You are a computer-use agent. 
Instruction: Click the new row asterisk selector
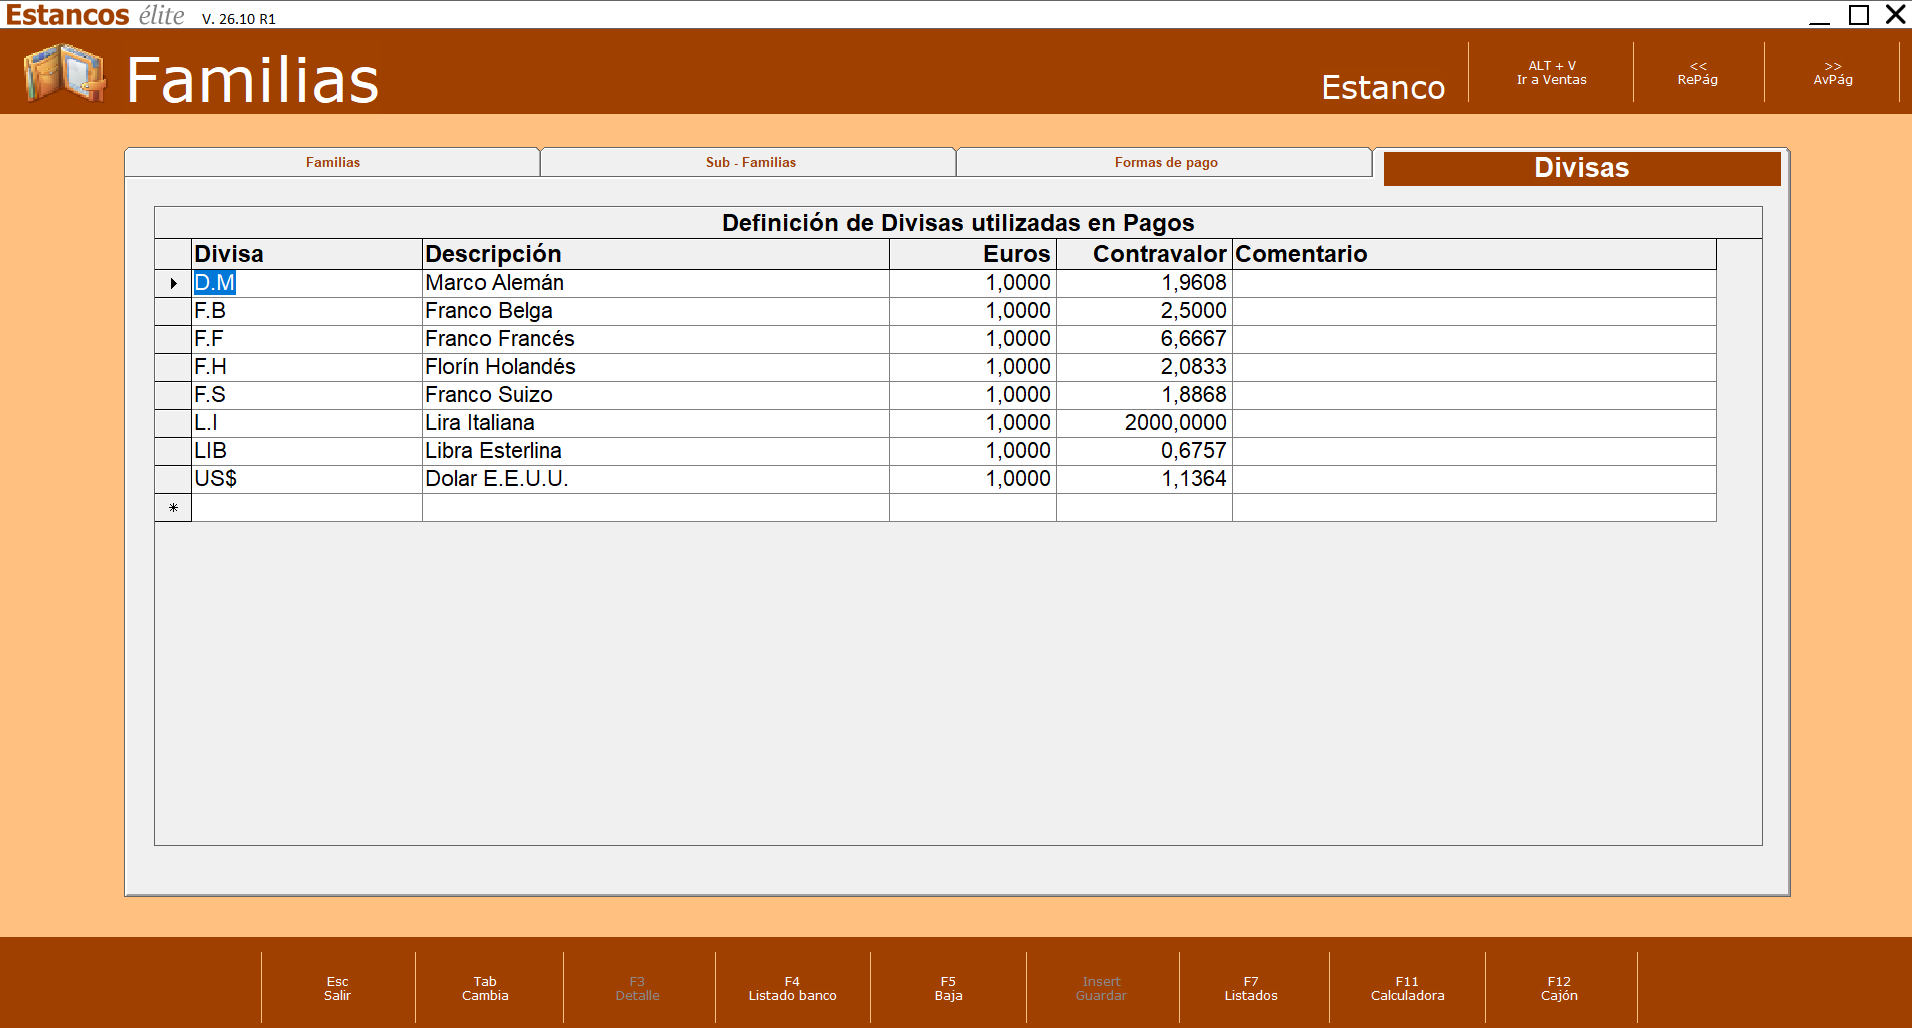(x=173, y=508)
